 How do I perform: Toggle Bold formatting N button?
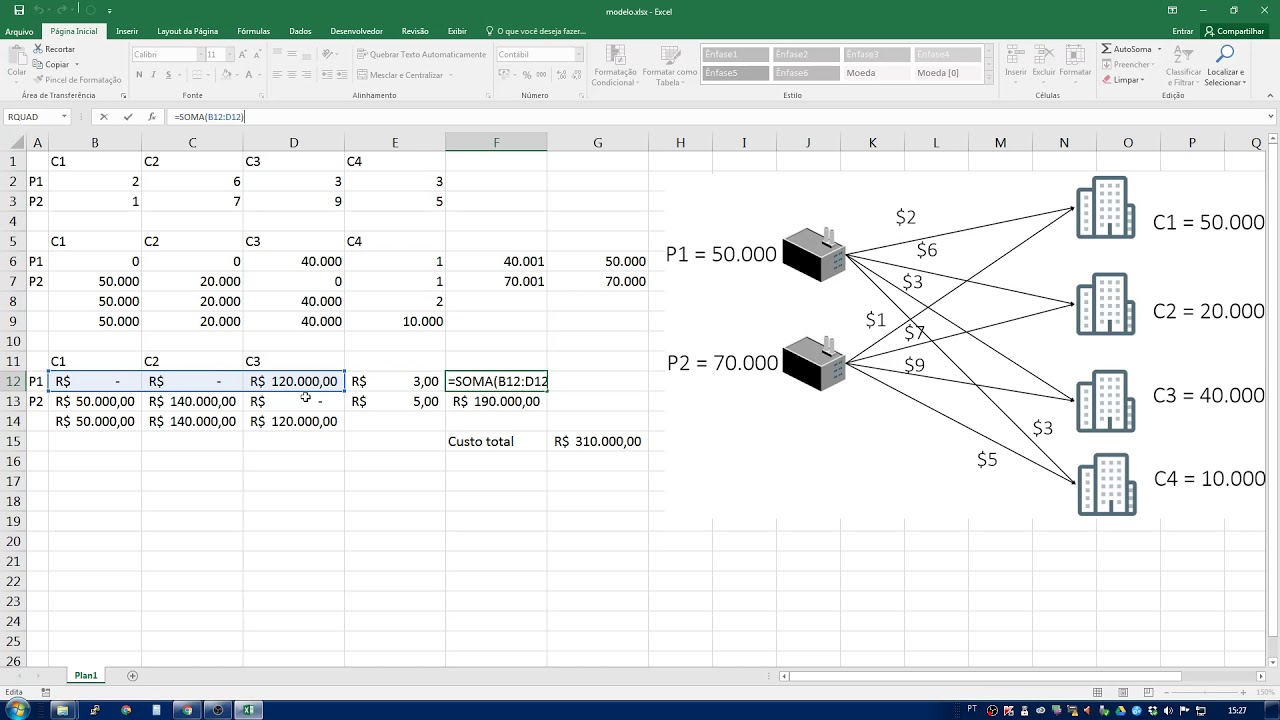tap(139, 75)
